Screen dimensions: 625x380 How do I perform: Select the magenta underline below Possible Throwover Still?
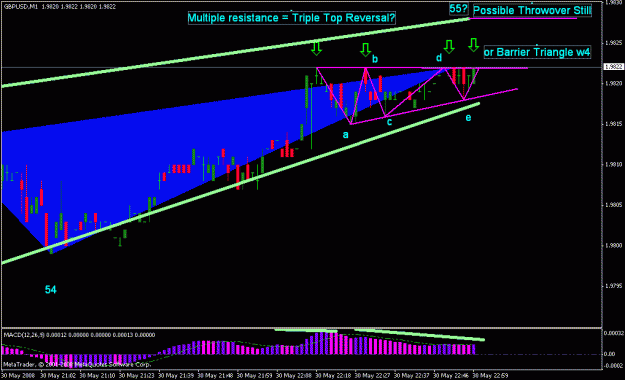(x=523, y=18)
